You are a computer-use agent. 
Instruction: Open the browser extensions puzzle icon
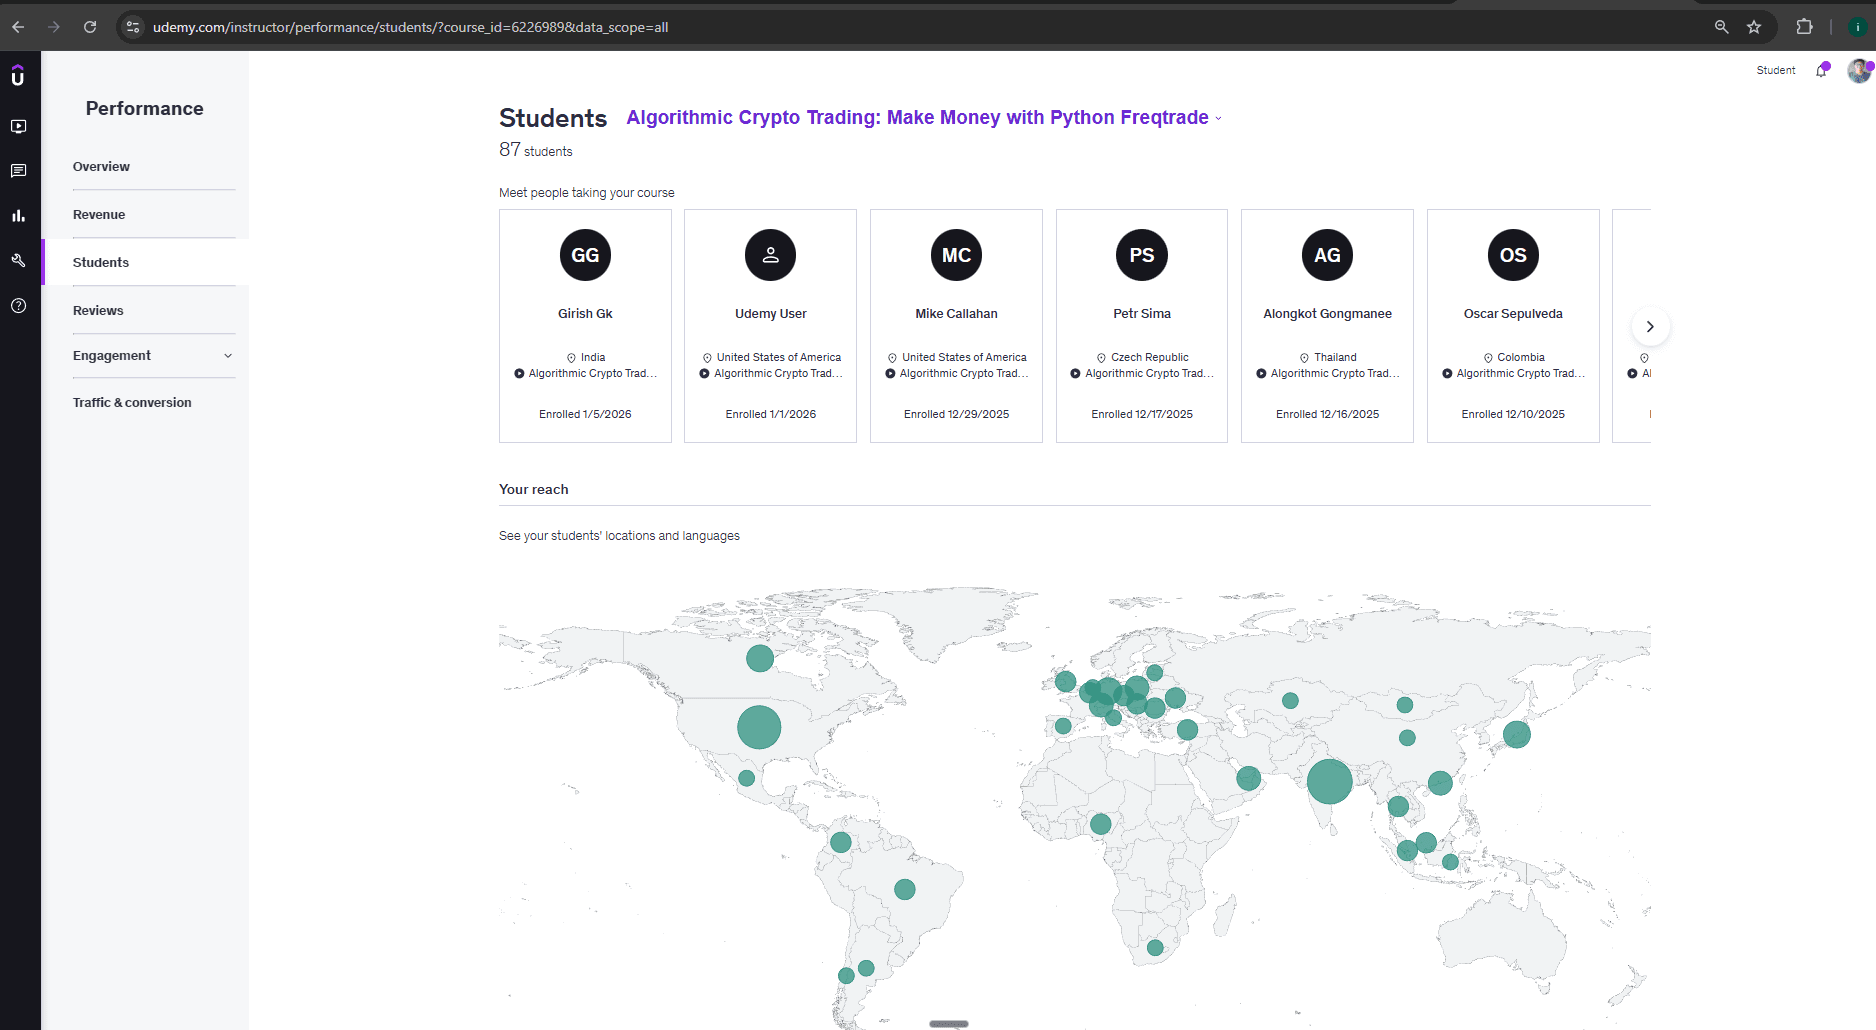(x=1805, y=27)
